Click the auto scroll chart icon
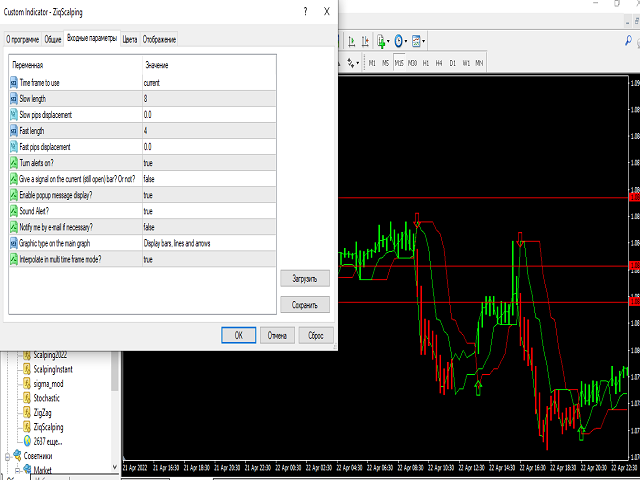 click(x=351, y=41)
